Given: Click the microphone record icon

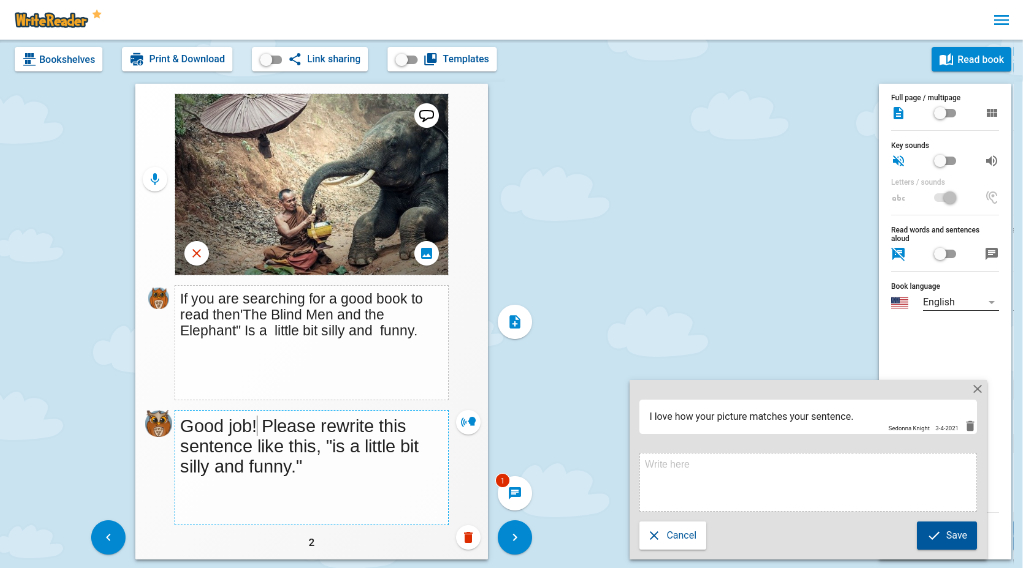Looking at the screenshot, I should pyautogui.click(x=155, y=179).
